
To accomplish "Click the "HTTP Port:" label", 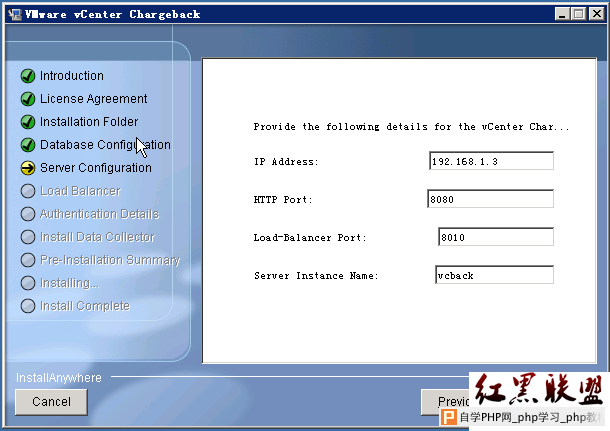I will 283,200.
